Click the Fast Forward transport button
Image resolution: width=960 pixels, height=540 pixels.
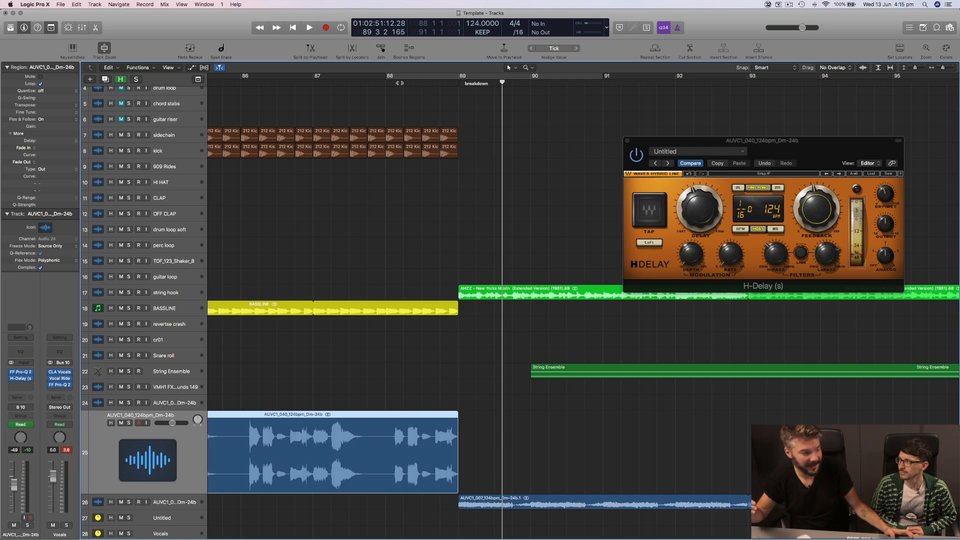point(276,28)
